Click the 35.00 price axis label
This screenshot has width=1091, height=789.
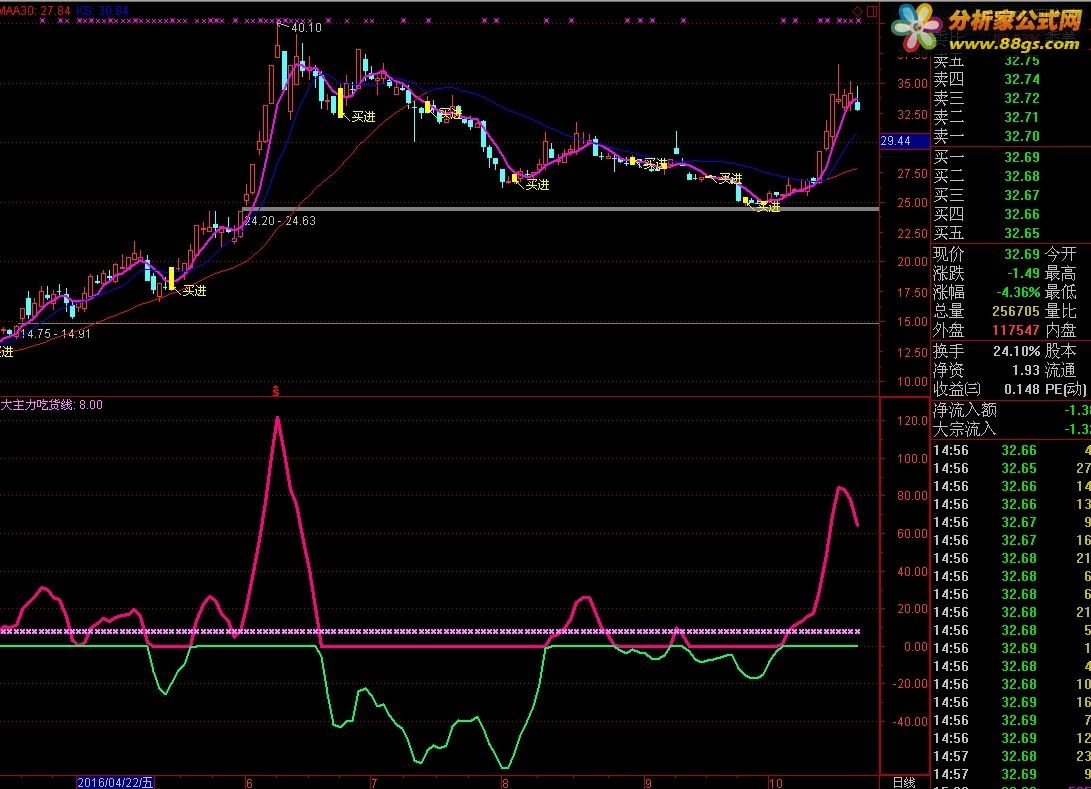coord(912,83)
